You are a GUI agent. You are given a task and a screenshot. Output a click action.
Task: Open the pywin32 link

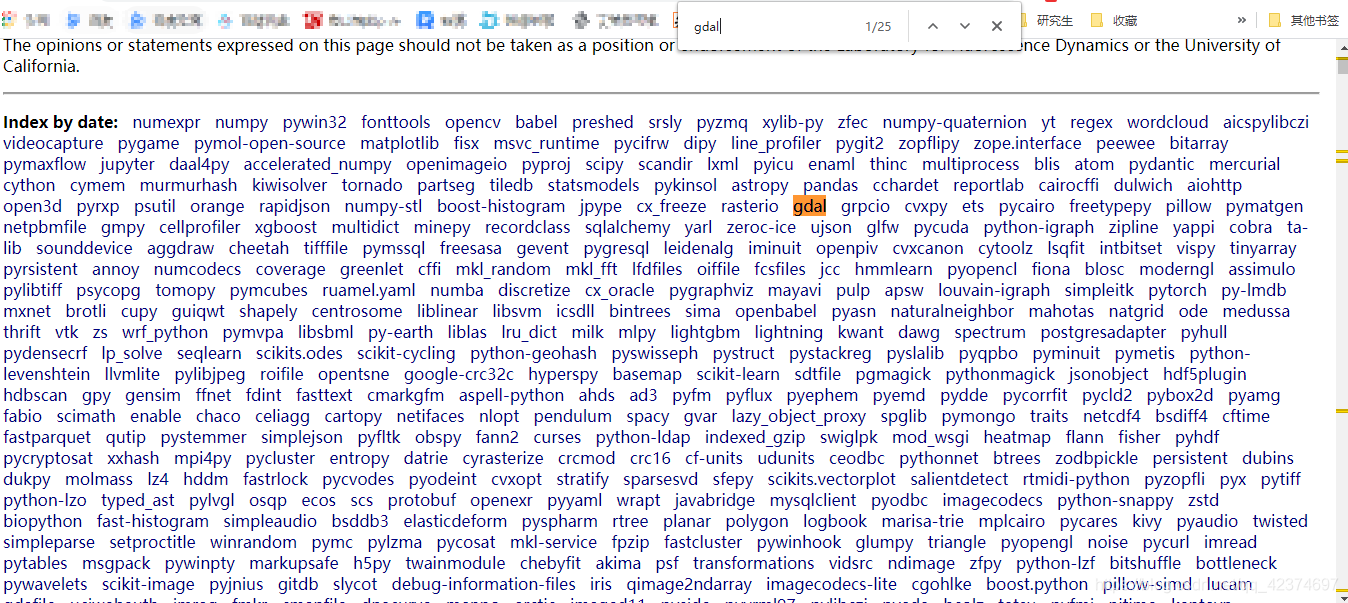click(314, 122)
